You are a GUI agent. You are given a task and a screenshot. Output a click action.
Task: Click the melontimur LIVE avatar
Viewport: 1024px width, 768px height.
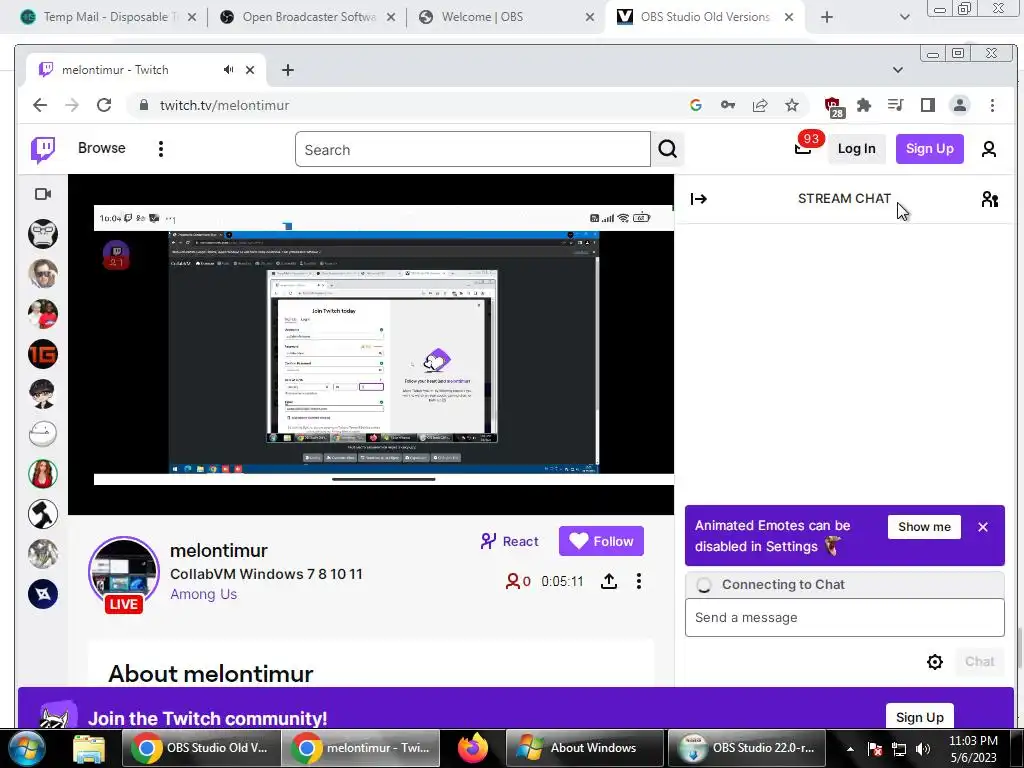124,573
